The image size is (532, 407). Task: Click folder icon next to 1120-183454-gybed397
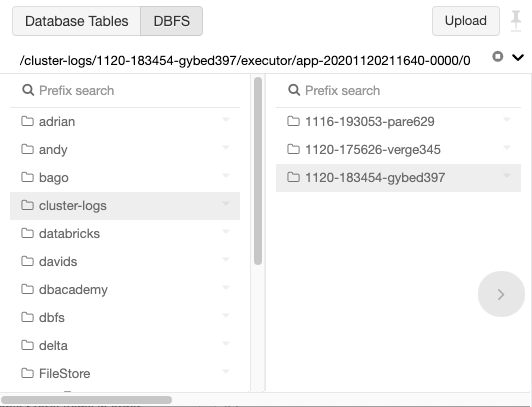(x=293, y=177)
